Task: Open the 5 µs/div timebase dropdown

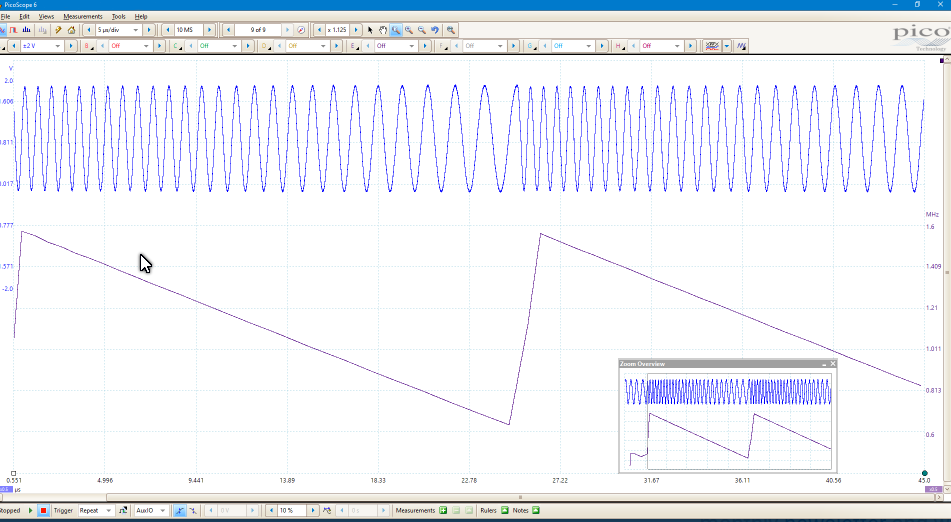Action: (136, 30)
